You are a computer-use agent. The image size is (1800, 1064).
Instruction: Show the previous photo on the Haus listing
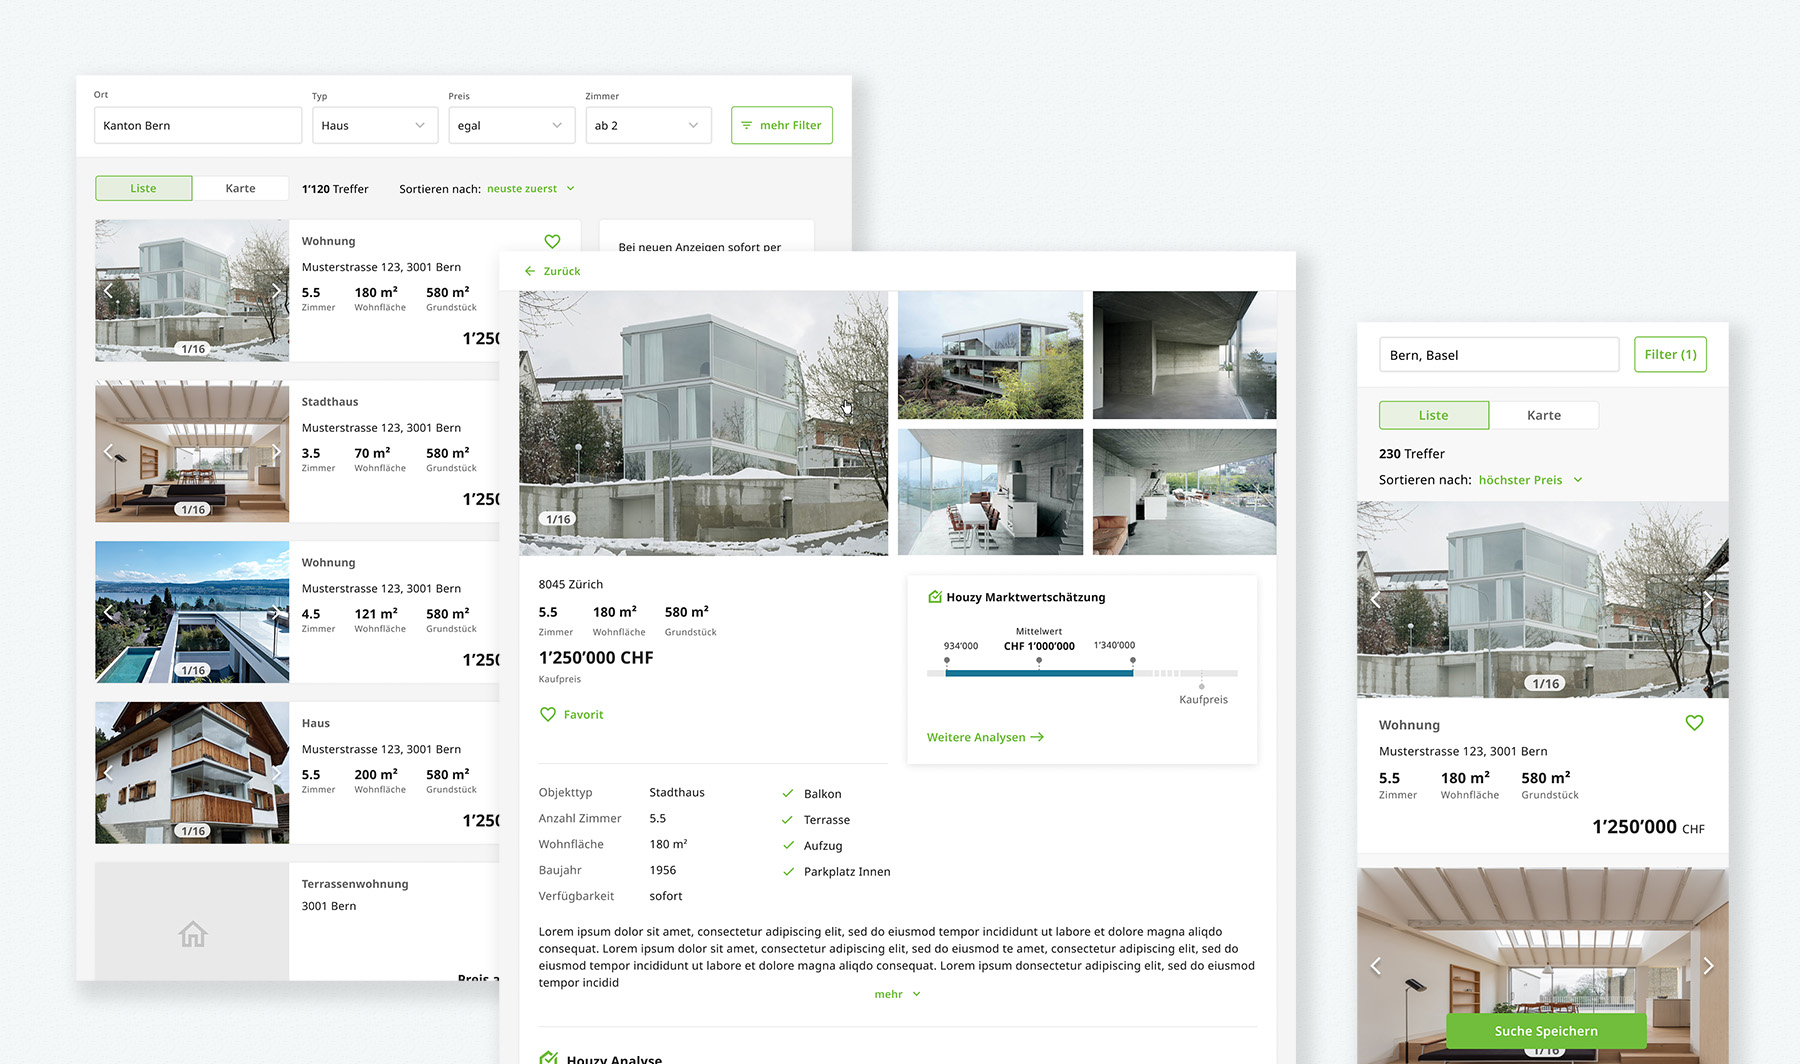coord(109,773)
